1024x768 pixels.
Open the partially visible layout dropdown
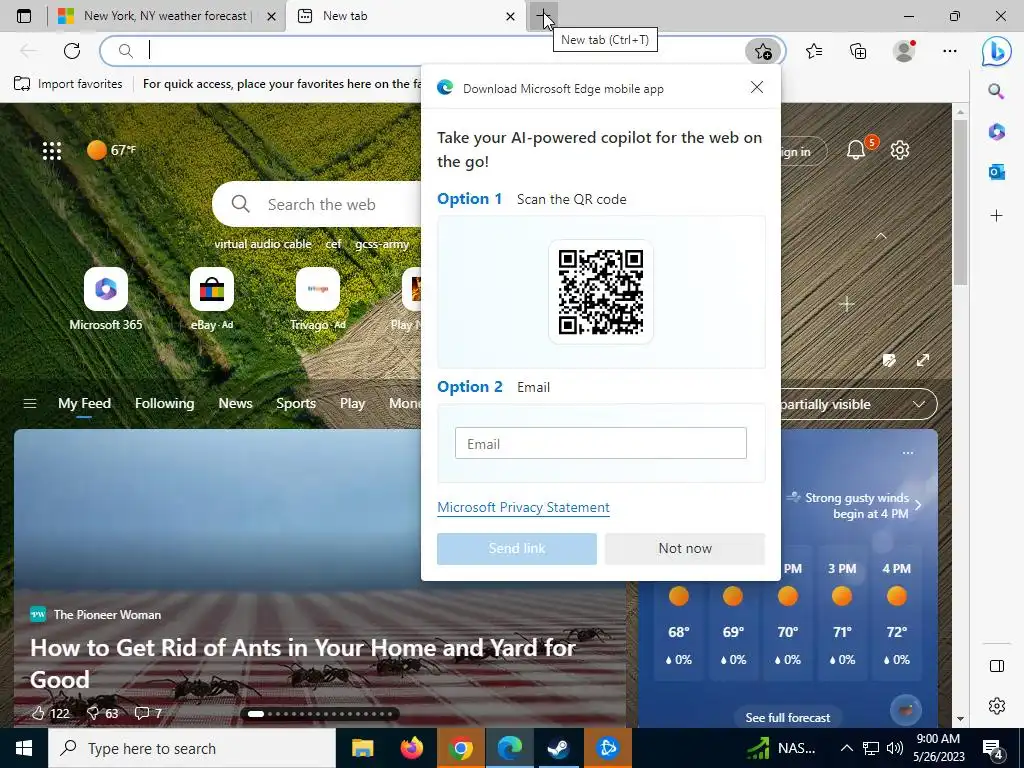coord(859,404)
